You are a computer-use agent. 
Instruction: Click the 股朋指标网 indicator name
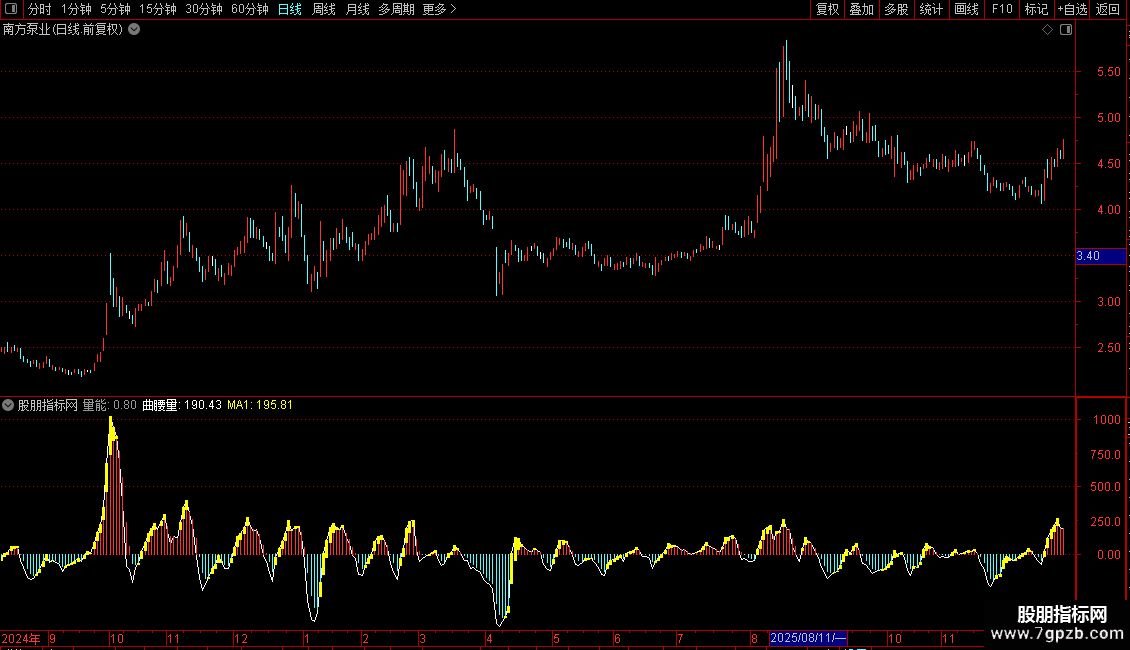click(48, 405)
